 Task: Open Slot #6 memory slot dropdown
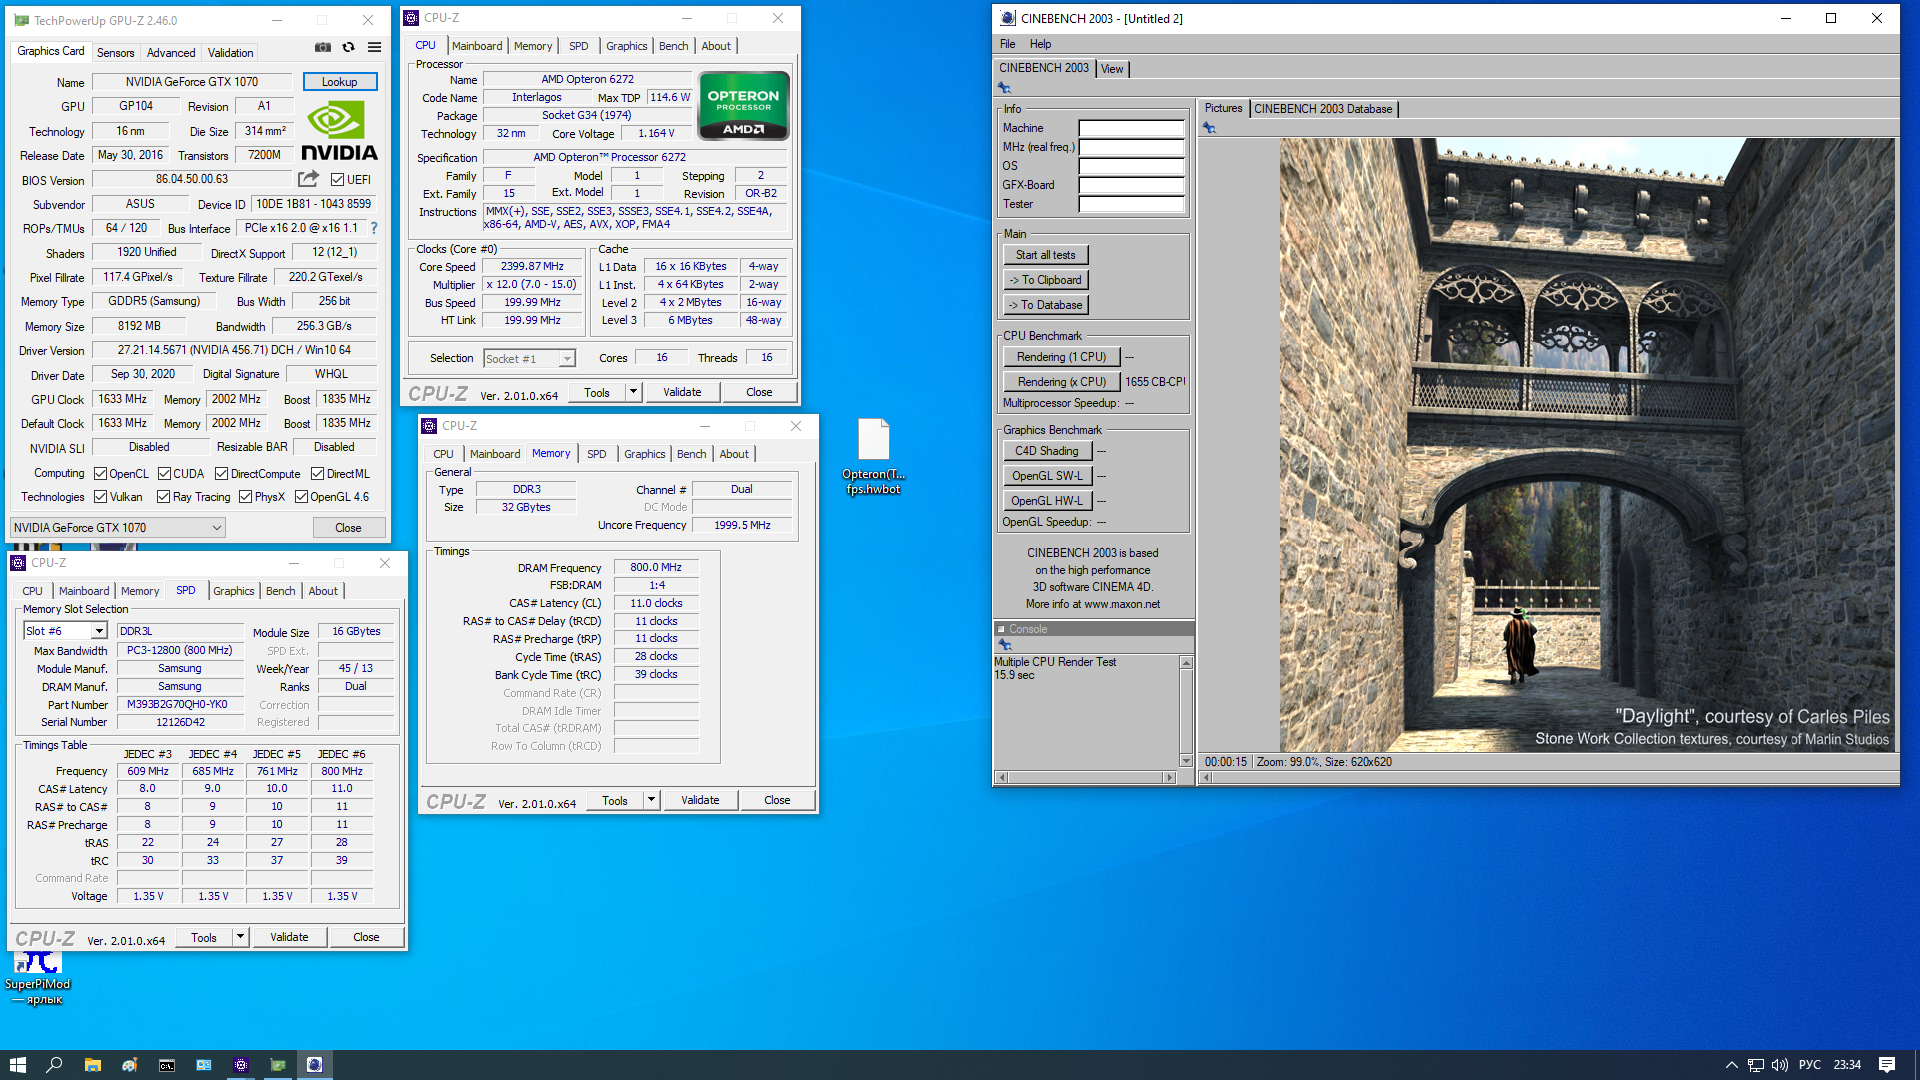65,631
